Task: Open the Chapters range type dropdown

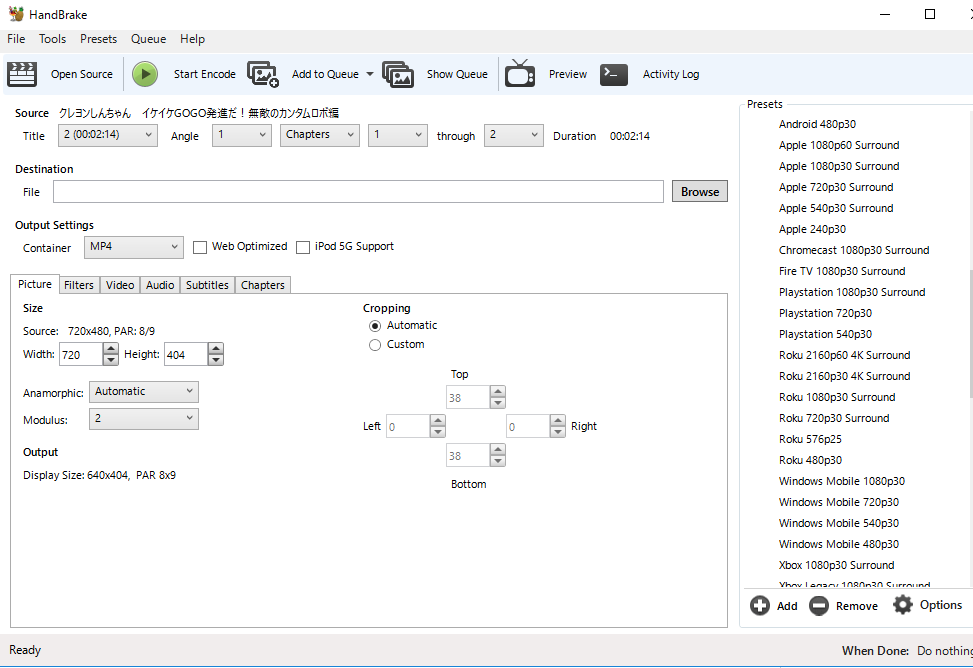Action: tap(320, 135)
